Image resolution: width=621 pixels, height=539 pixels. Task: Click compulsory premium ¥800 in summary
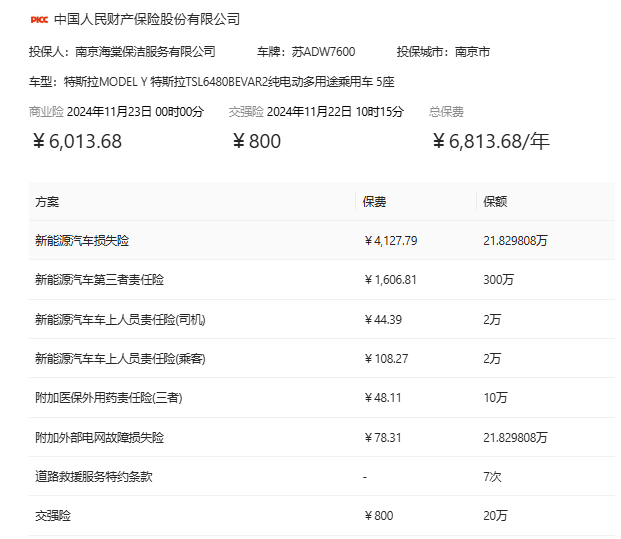(x=257, y=141)
